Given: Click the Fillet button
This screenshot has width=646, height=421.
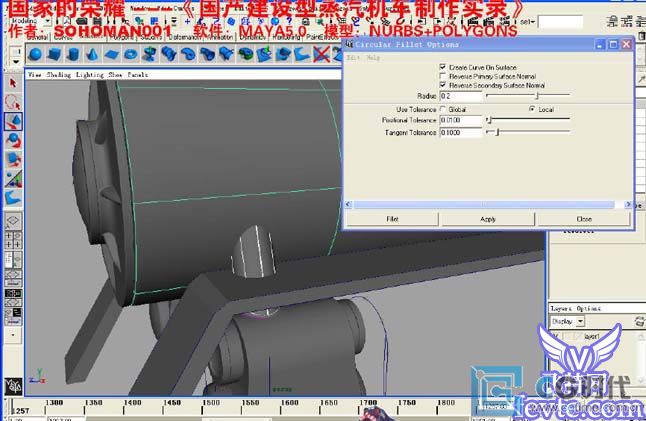Looking at the screenshot, I should tap(392, 219).
